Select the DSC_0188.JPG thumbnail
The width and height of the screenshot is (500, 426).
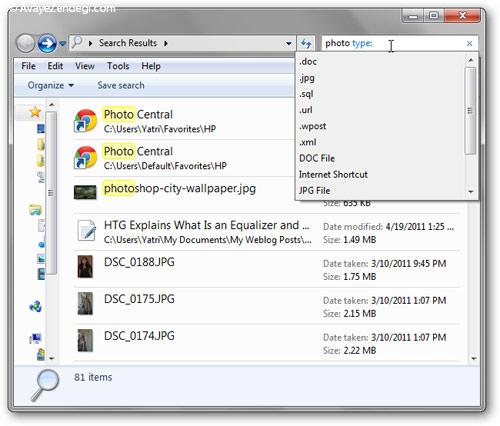click(x=85, y=267)
